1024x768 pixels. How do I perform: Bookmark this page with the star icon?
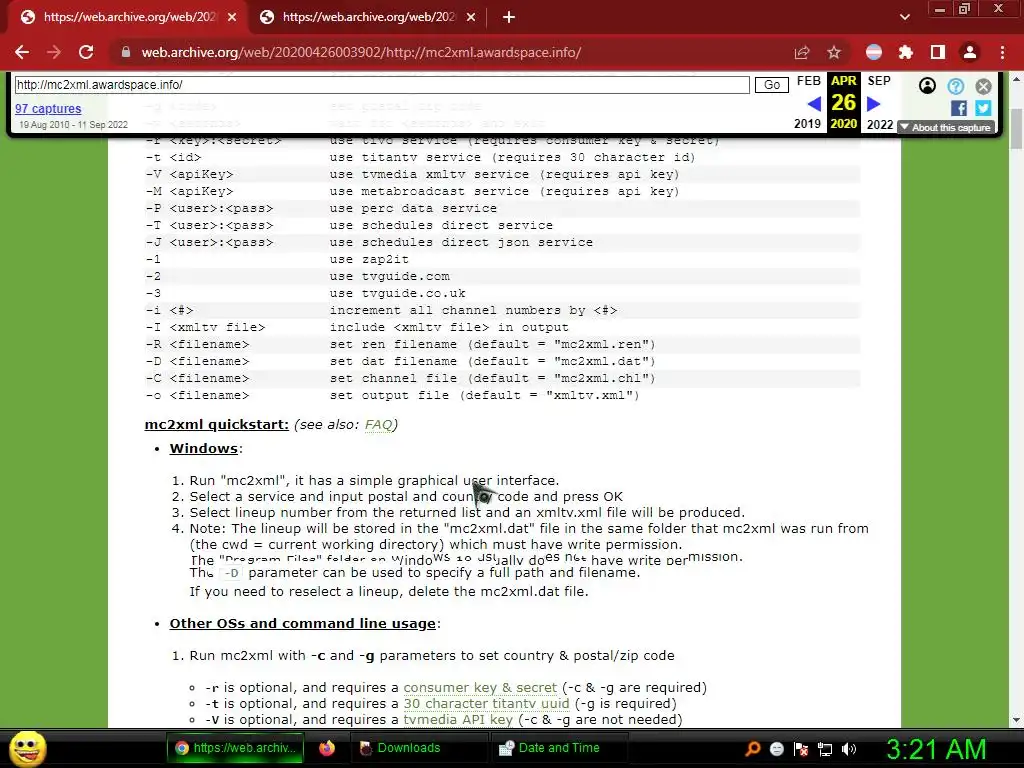[834, 52]
